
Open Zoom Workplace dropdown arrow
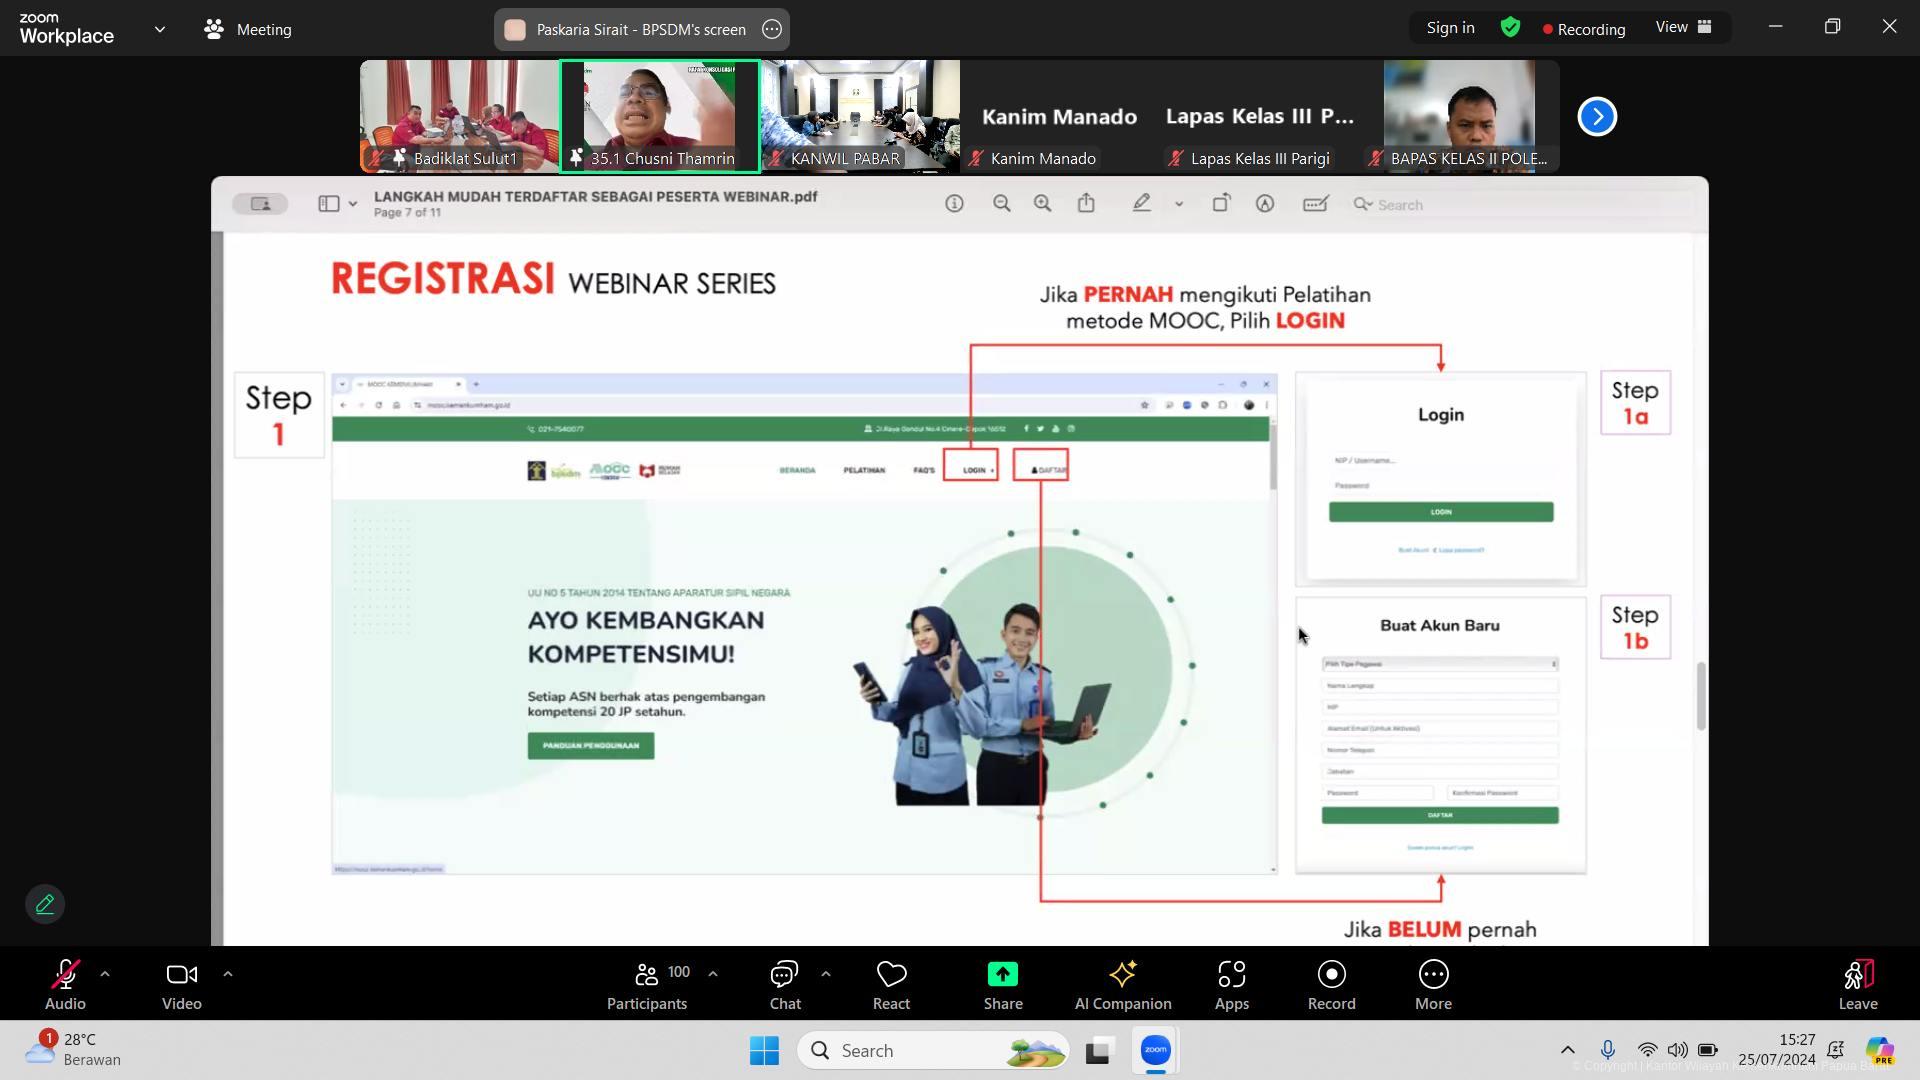point(160,30)
